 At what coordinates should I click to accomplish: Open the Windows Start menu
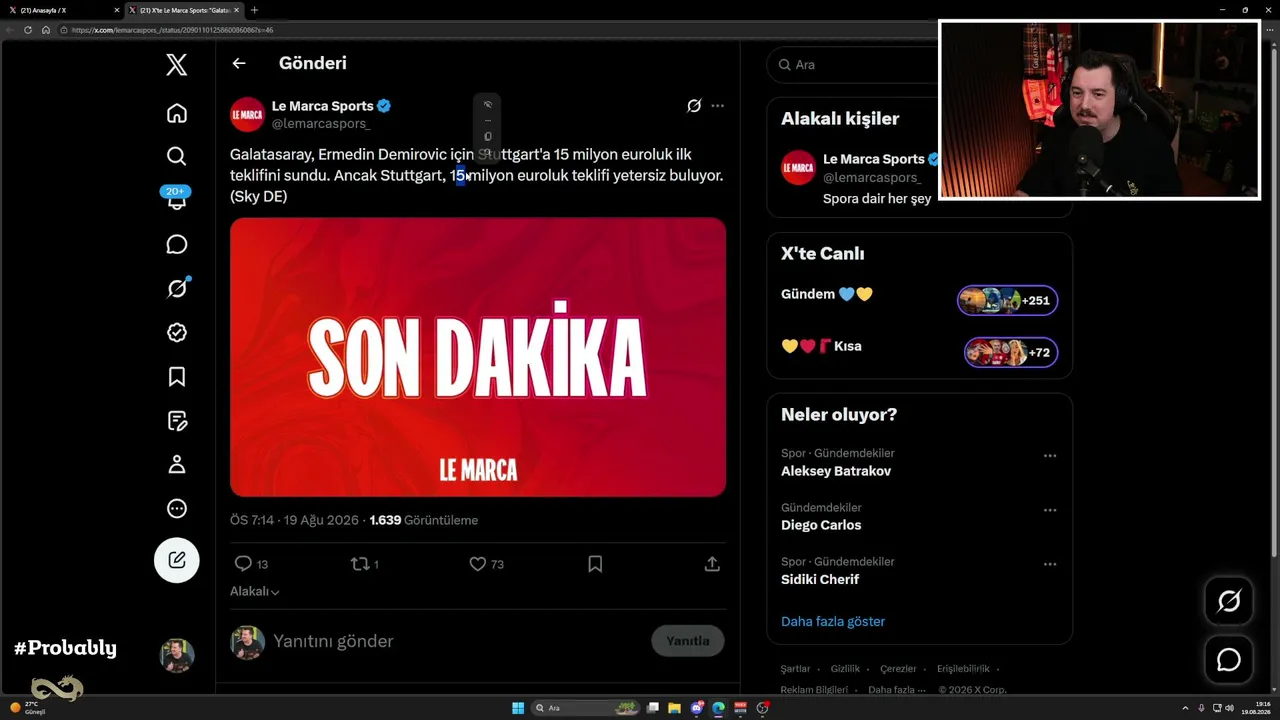point(518,708)
